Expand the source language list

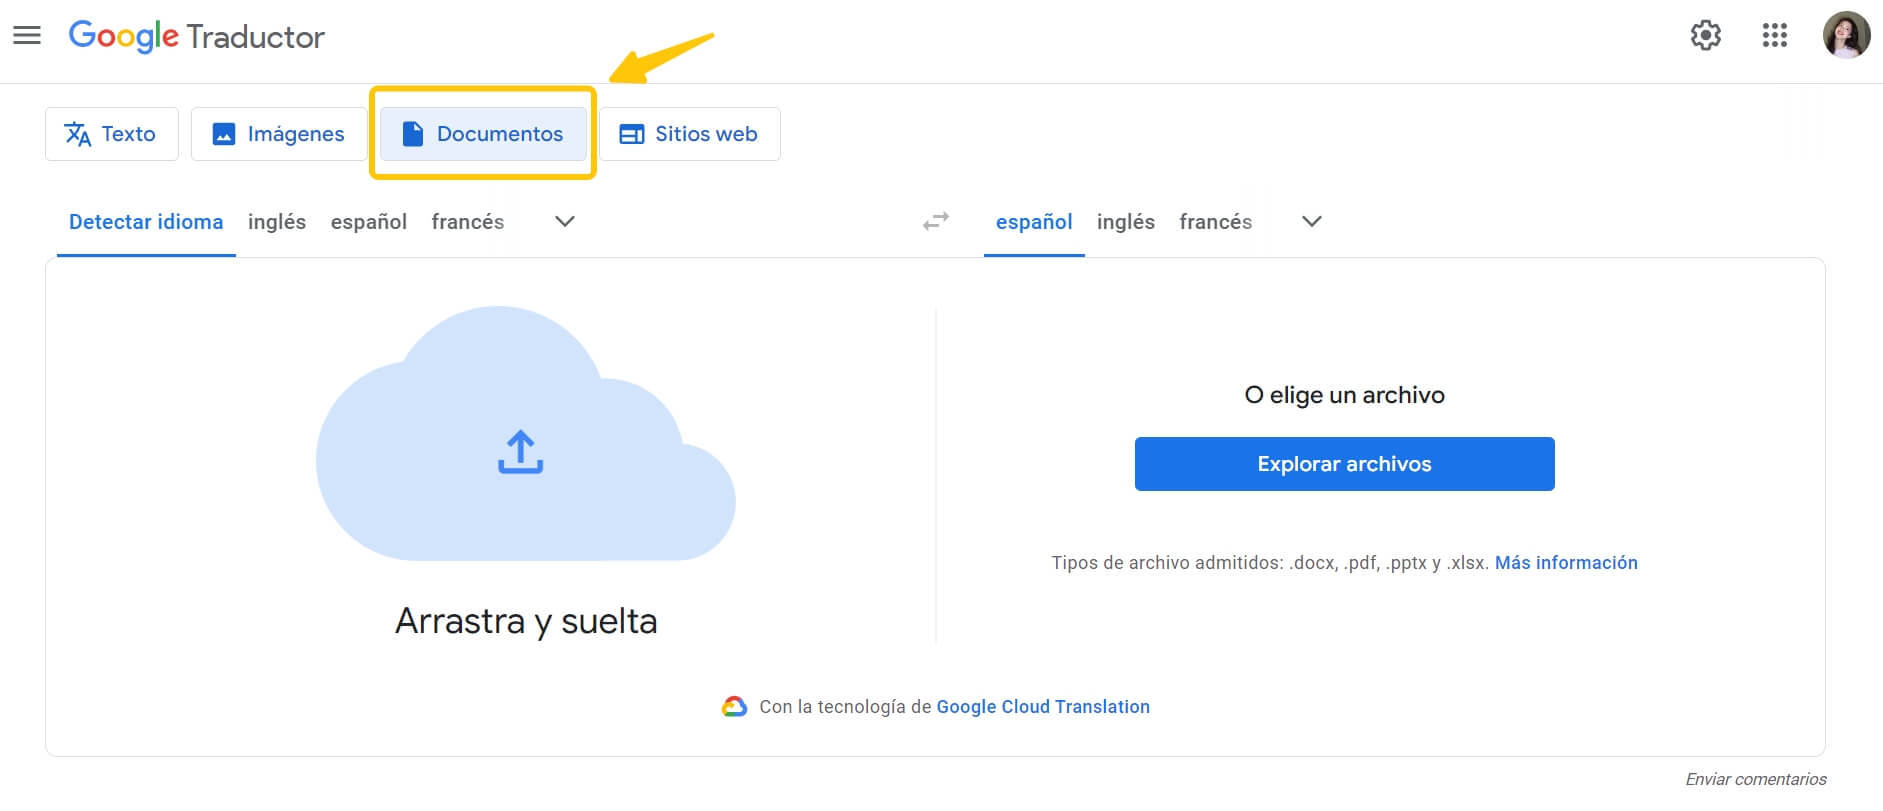tap(564, 221)
